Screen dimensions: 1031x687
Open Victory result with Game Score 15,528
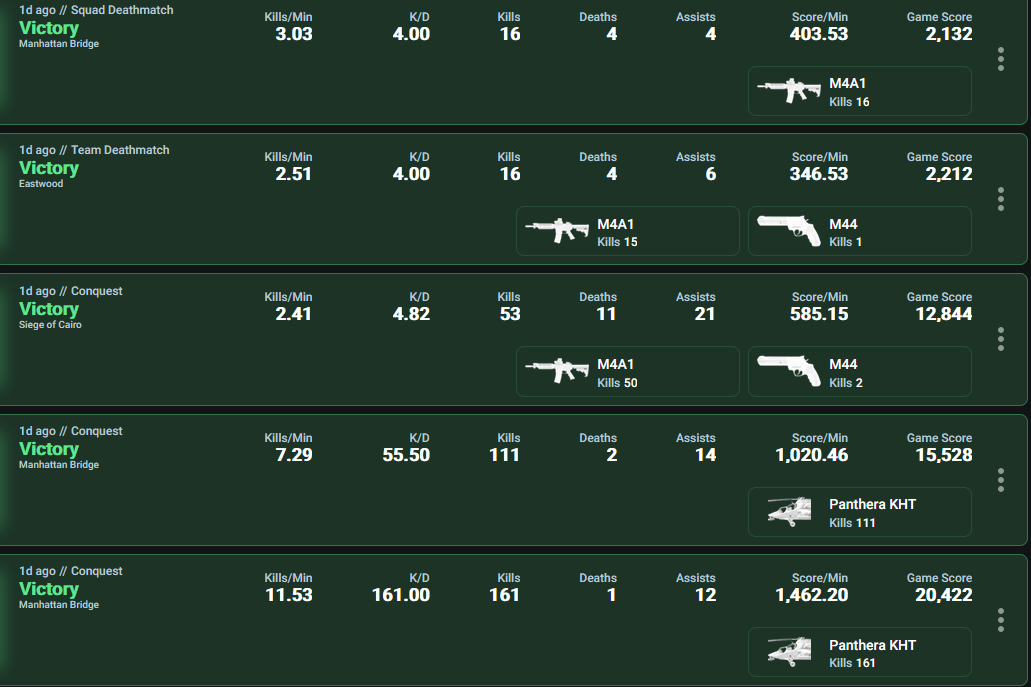[49, 449]
